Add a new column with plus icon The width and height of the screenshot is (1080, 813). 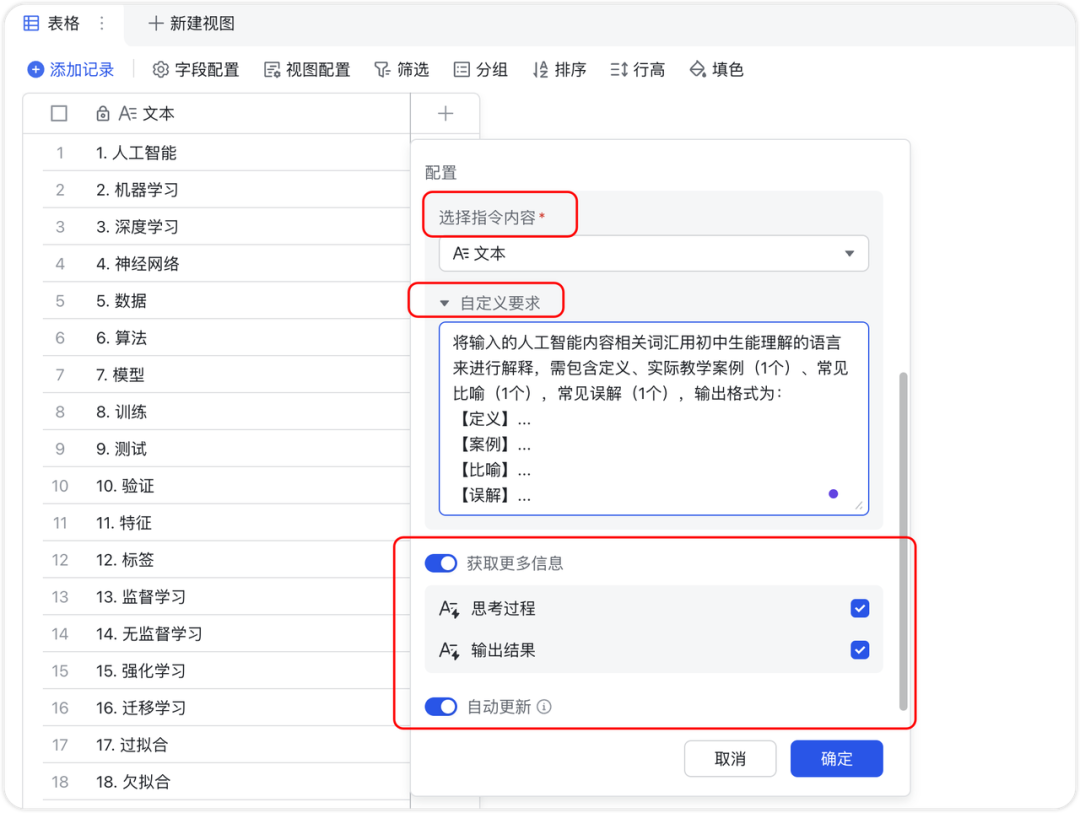(x=446, y=114)
